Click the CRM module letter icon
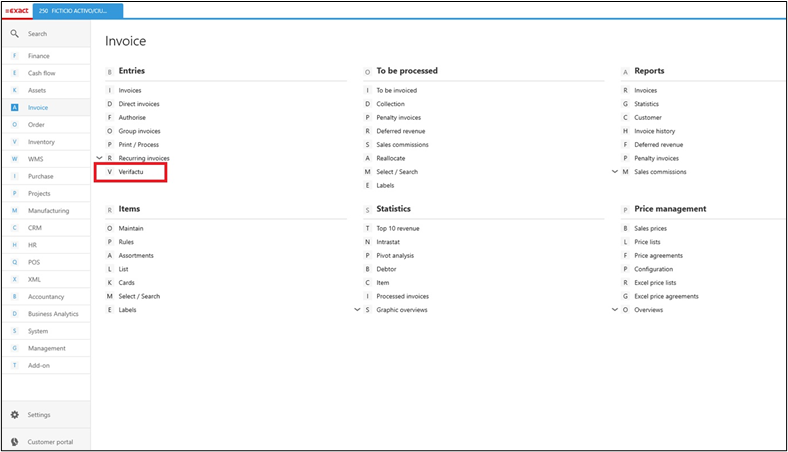788x452 pixels. tap(14, 228)
